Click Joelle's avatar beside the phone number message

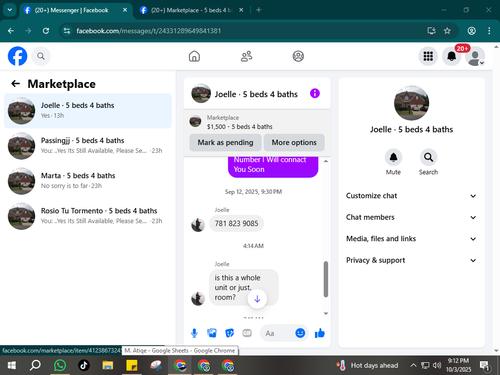pyautogui.click(x=198, y=225)
